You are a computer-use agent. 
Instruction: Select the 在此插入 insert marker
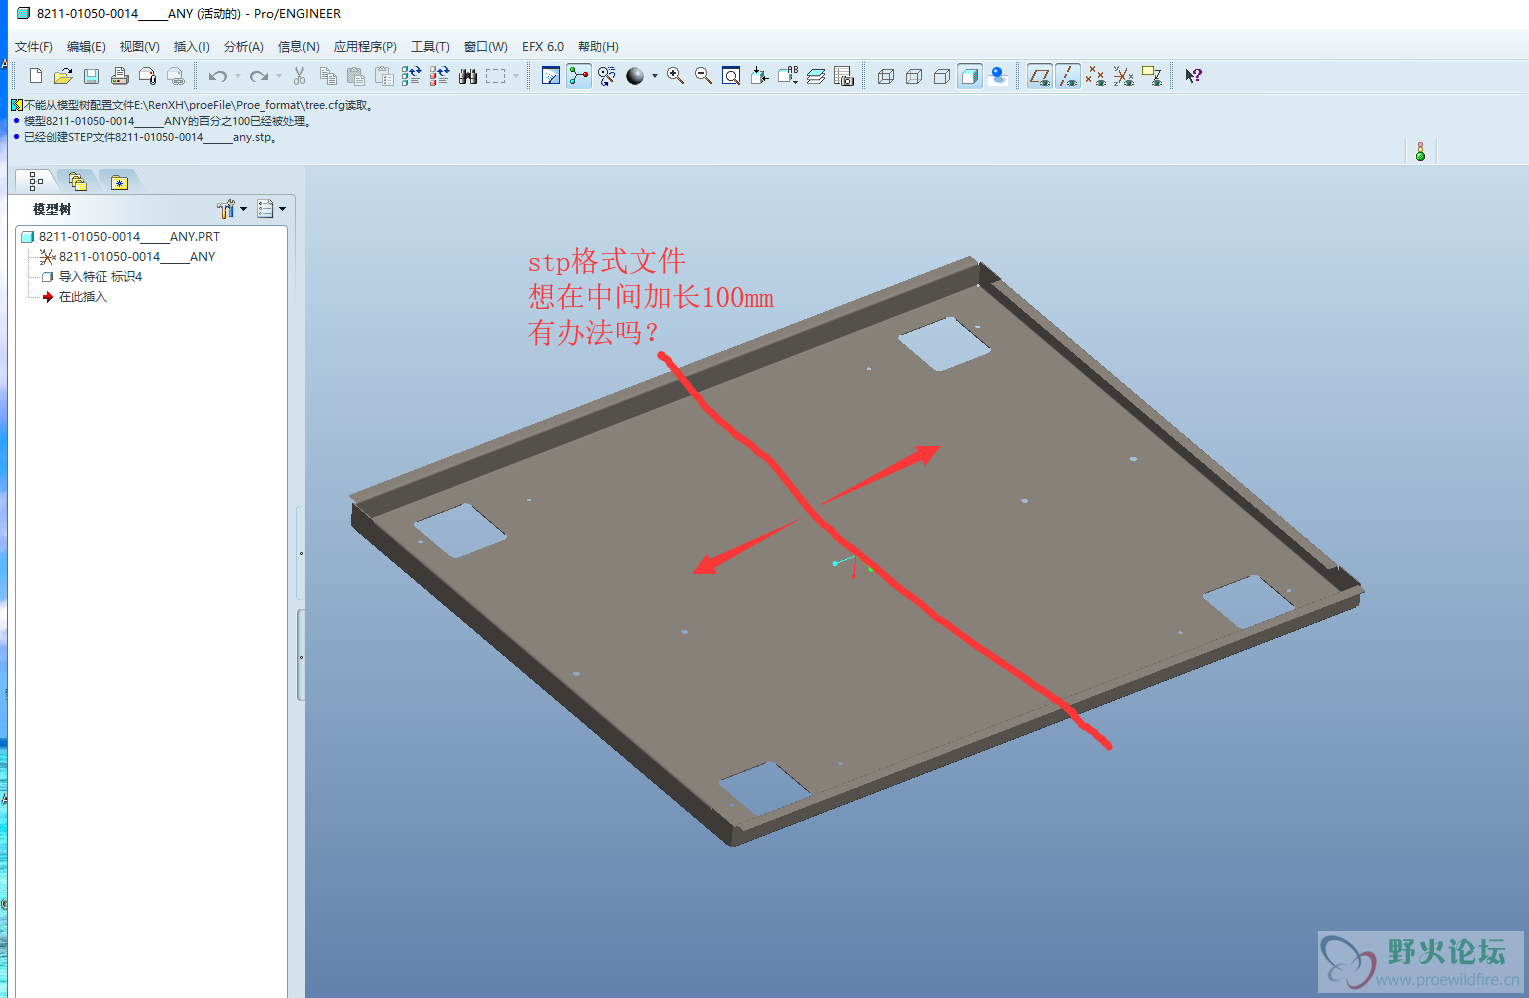coord(74,297)
